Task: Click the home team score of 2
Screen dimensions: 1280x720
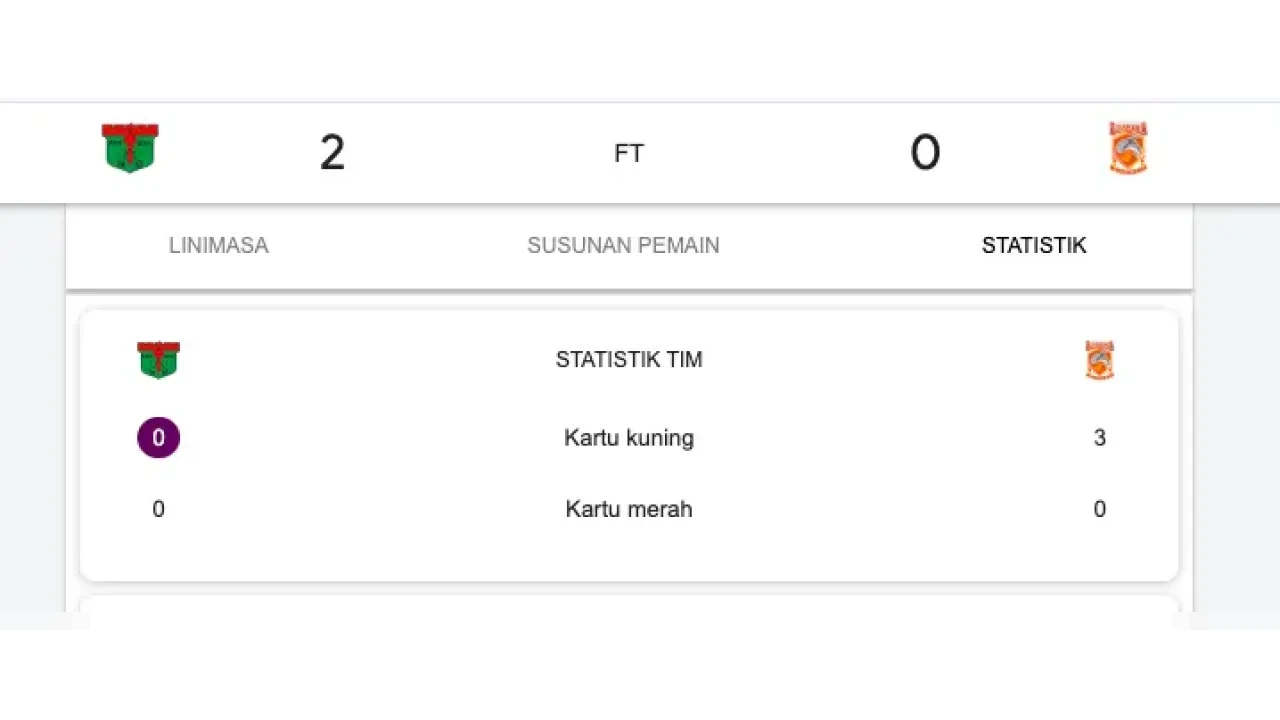Action: coord(332,152)
